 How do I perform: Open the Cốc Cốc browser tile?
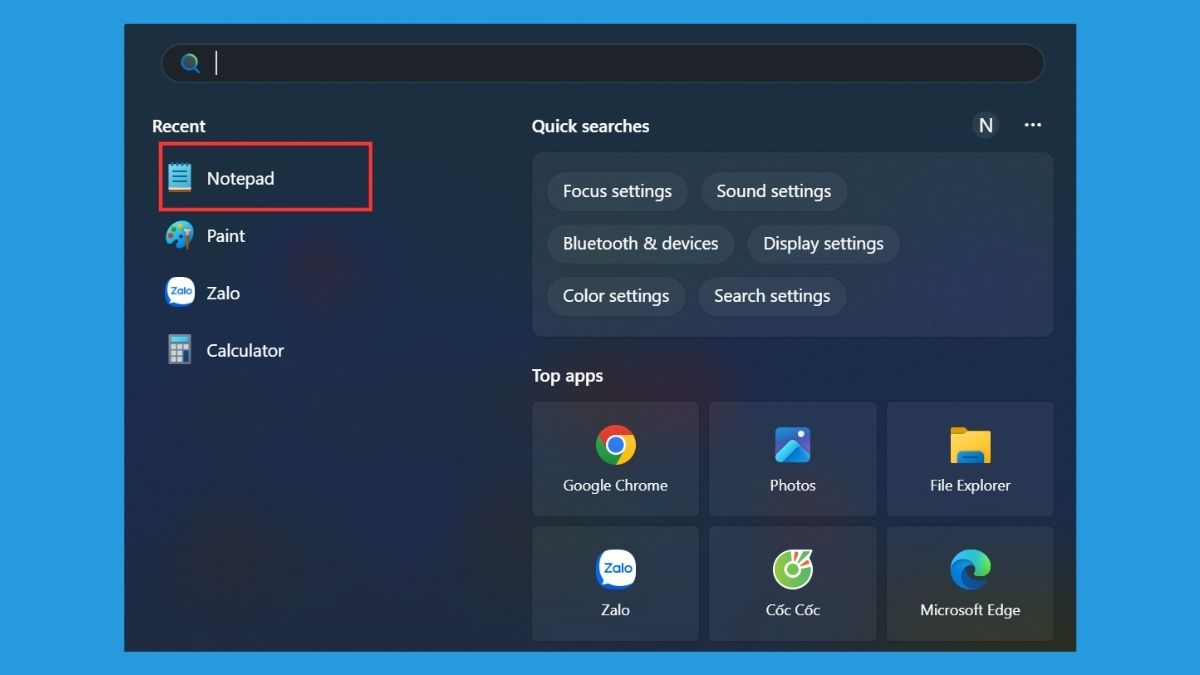[793, 584]
